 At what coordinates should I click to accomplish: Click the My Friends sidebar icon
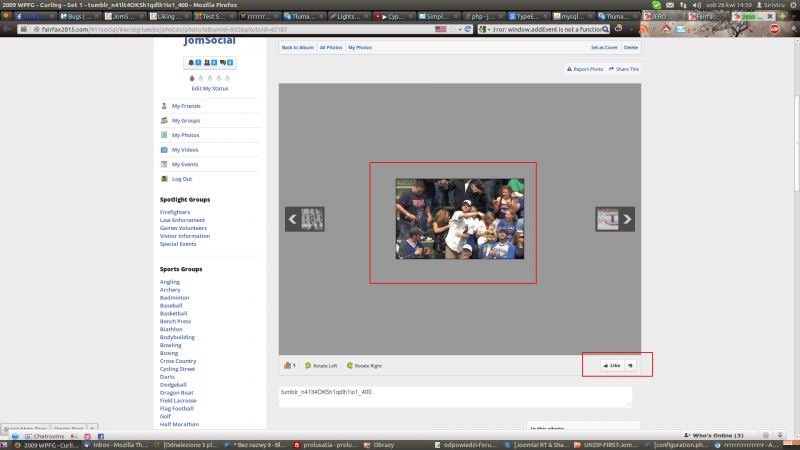[164, 106]
